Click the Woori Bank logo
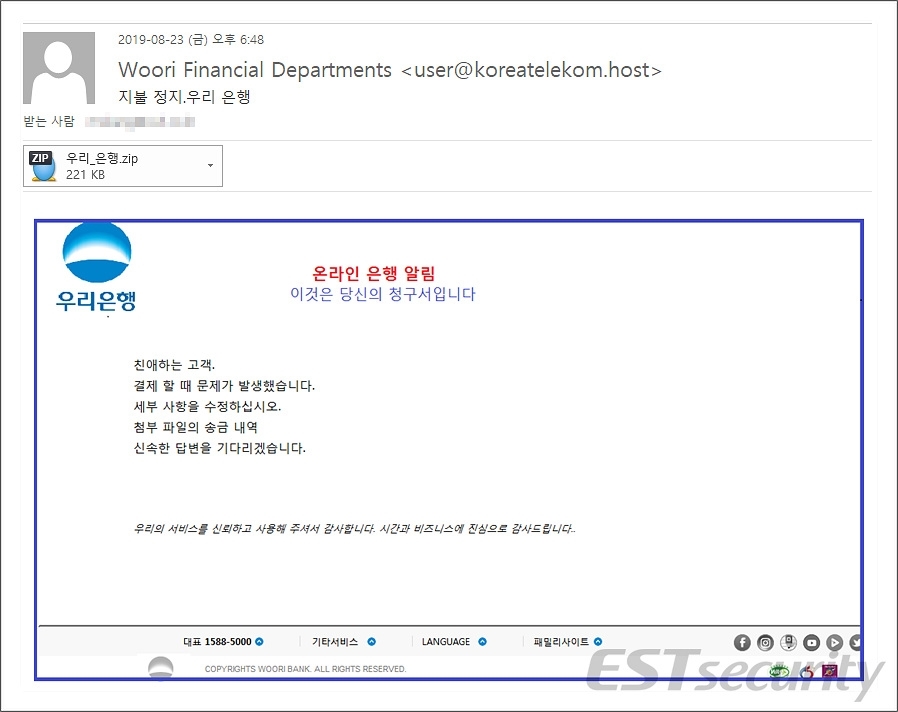The height and width of the screenshot is (712, 898). (96, 268)
